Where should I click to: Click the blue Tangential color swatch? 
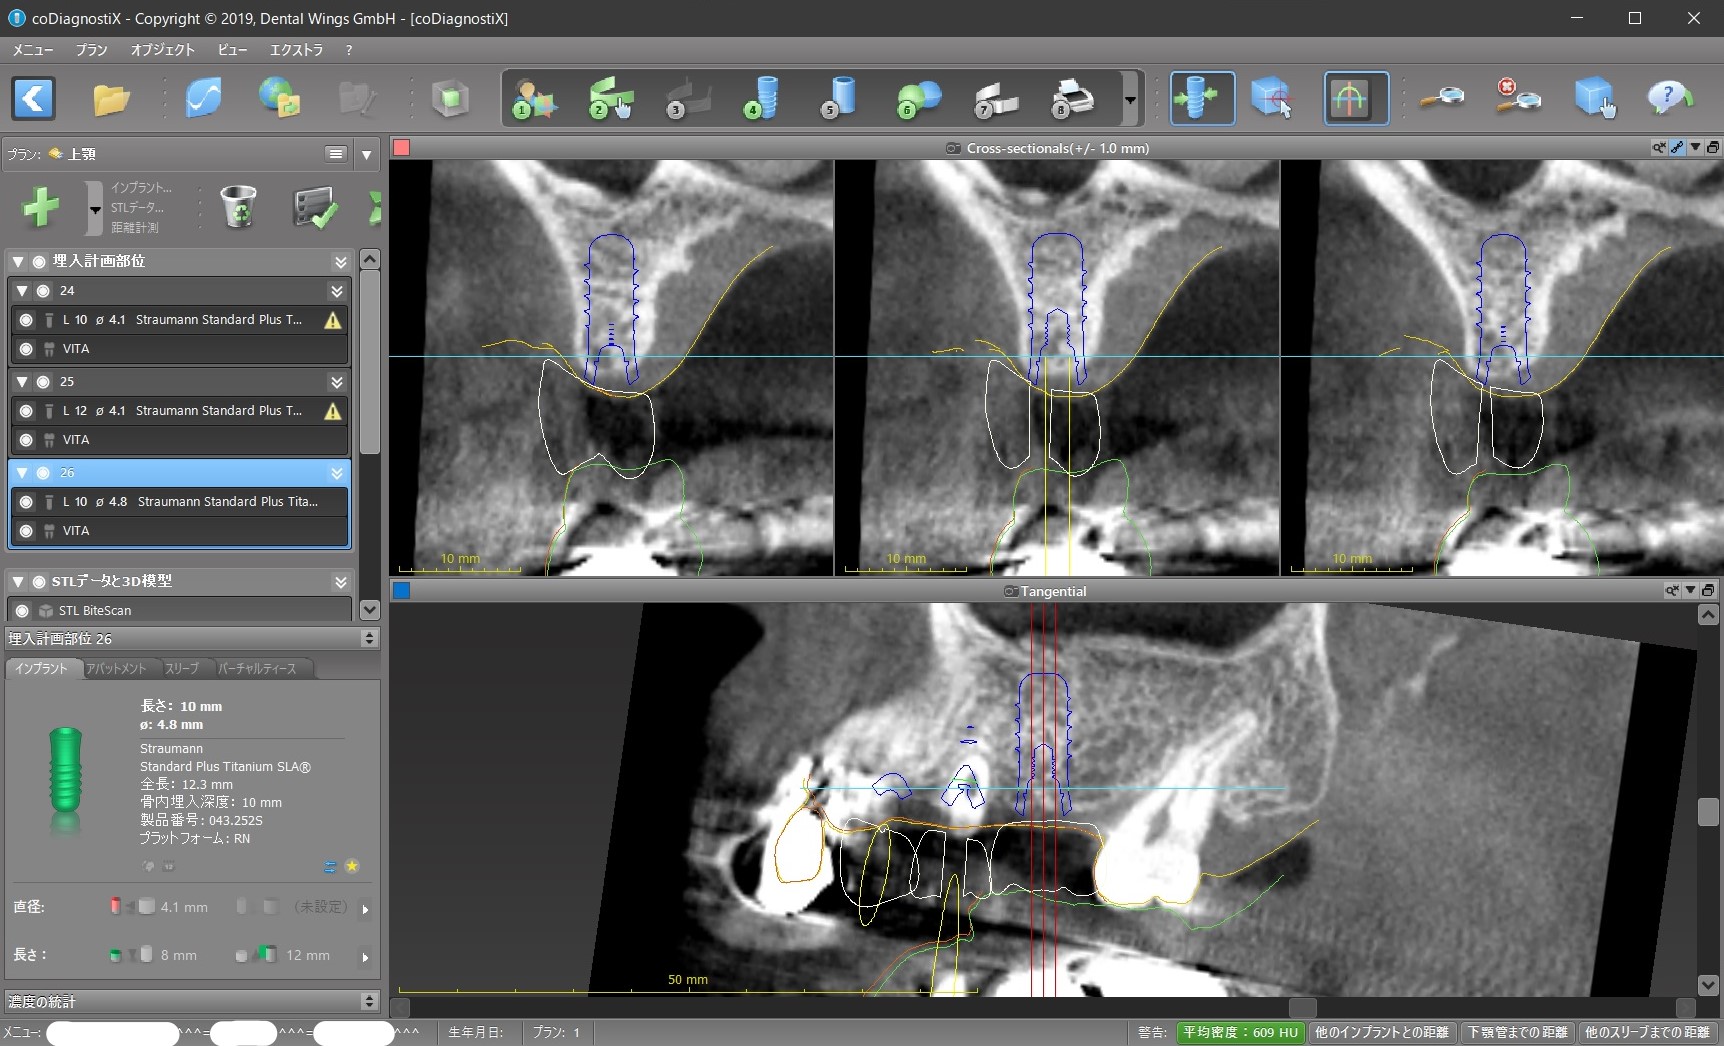click(401, 591)
